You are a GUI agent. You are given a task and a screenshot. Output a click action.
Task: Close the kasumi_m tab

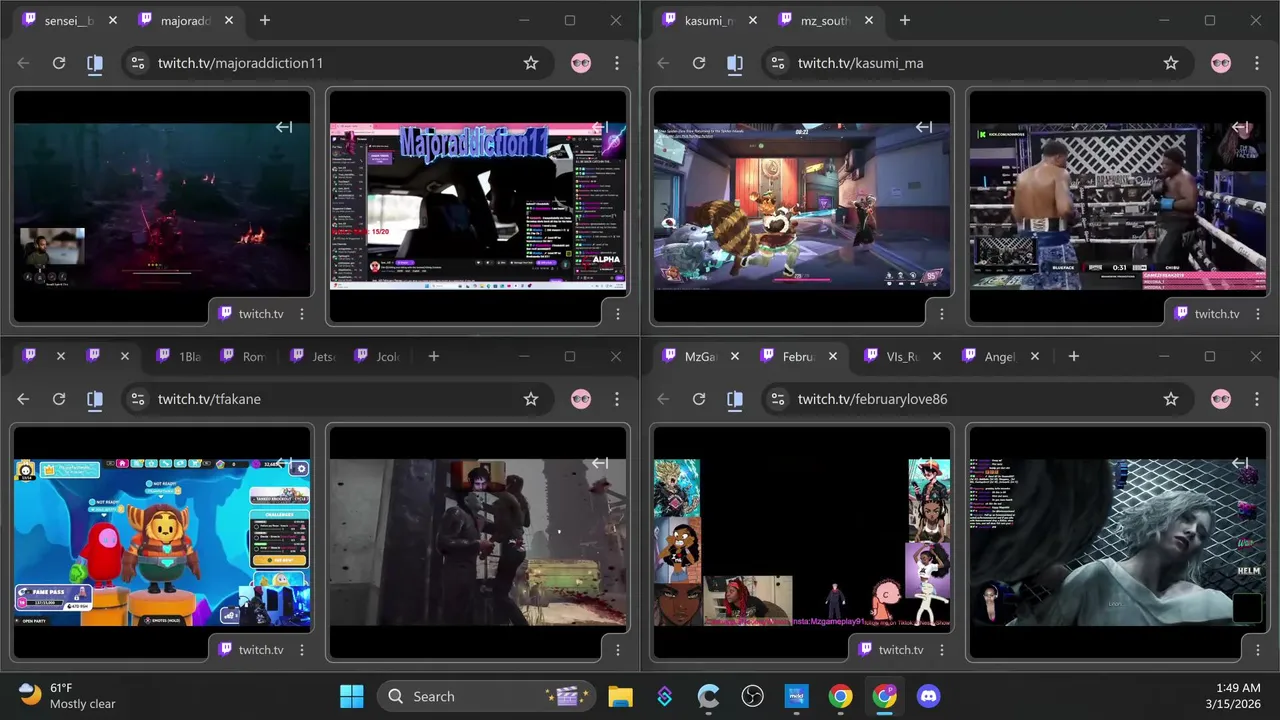(752, 20)
